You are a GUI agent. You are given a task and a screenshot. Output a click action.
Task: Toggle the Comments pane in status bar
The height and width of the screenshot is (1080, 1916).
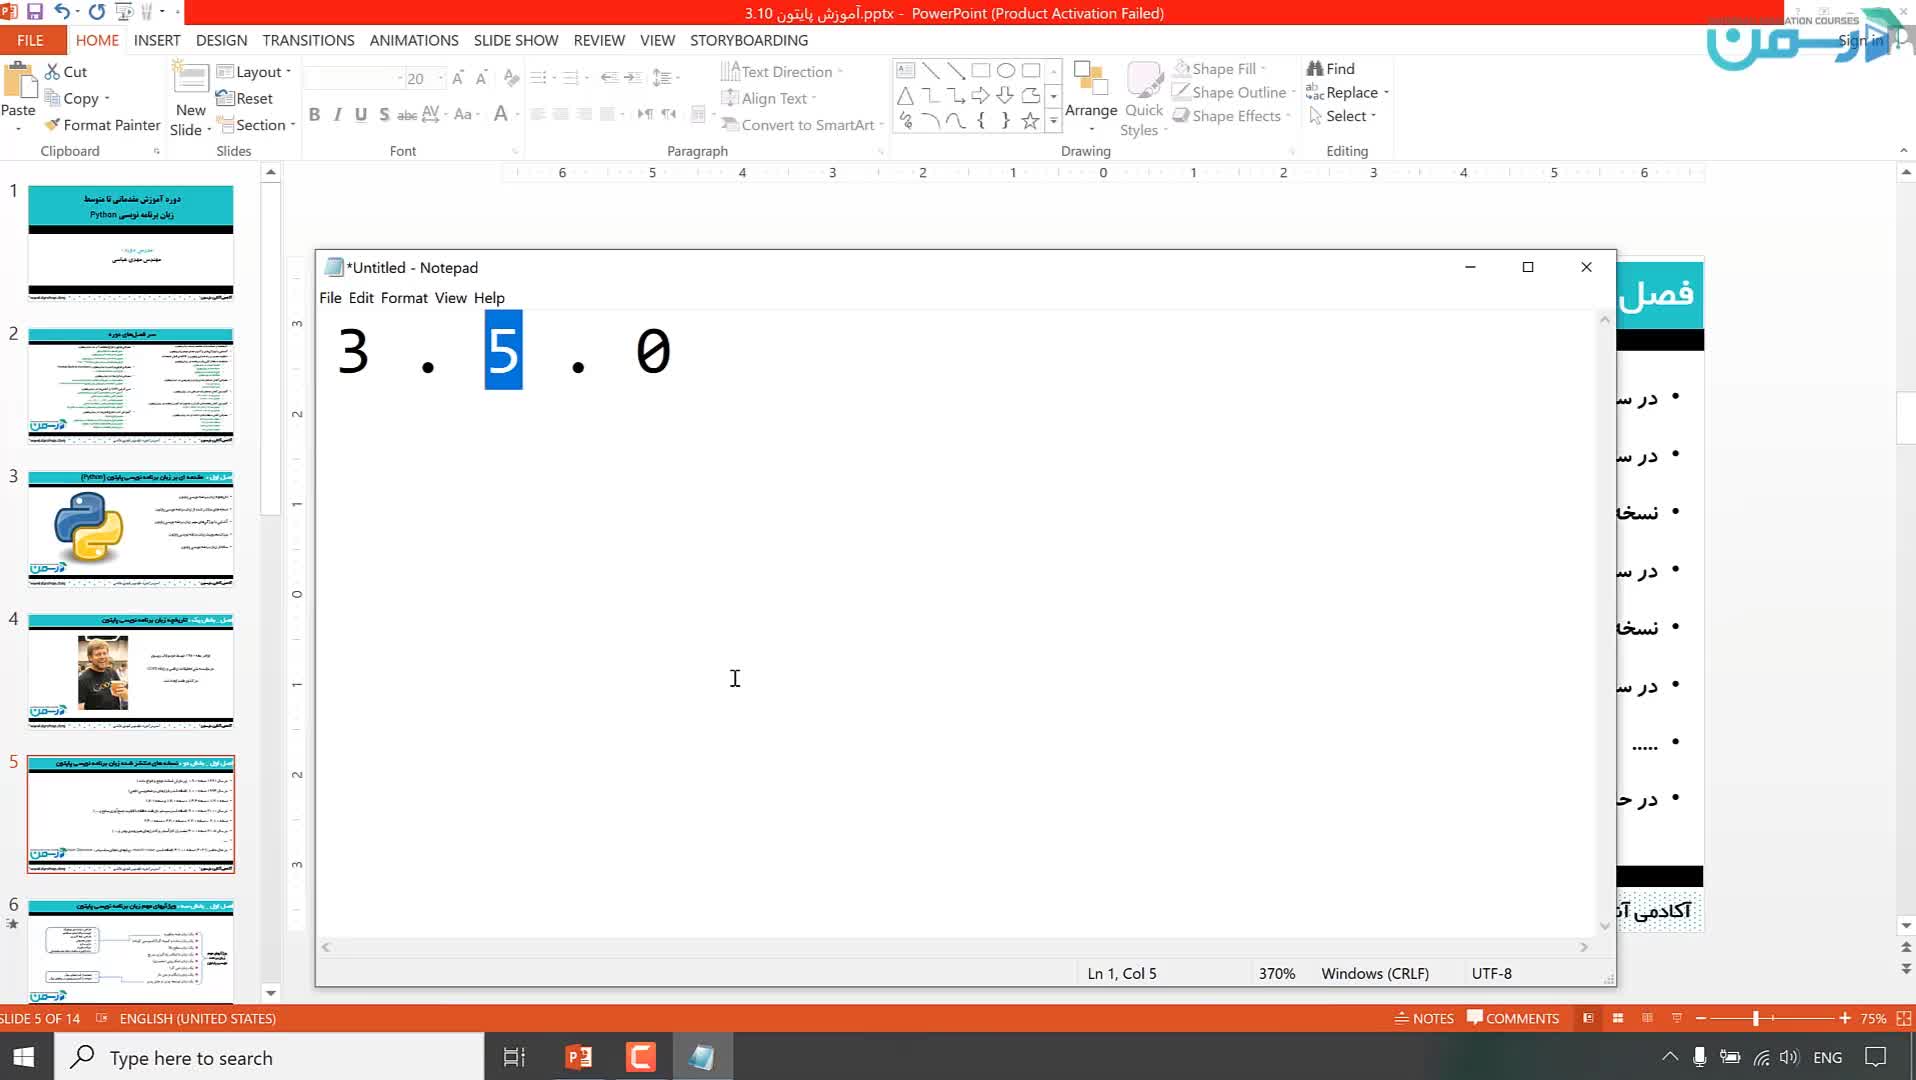coord(1513,1018)
